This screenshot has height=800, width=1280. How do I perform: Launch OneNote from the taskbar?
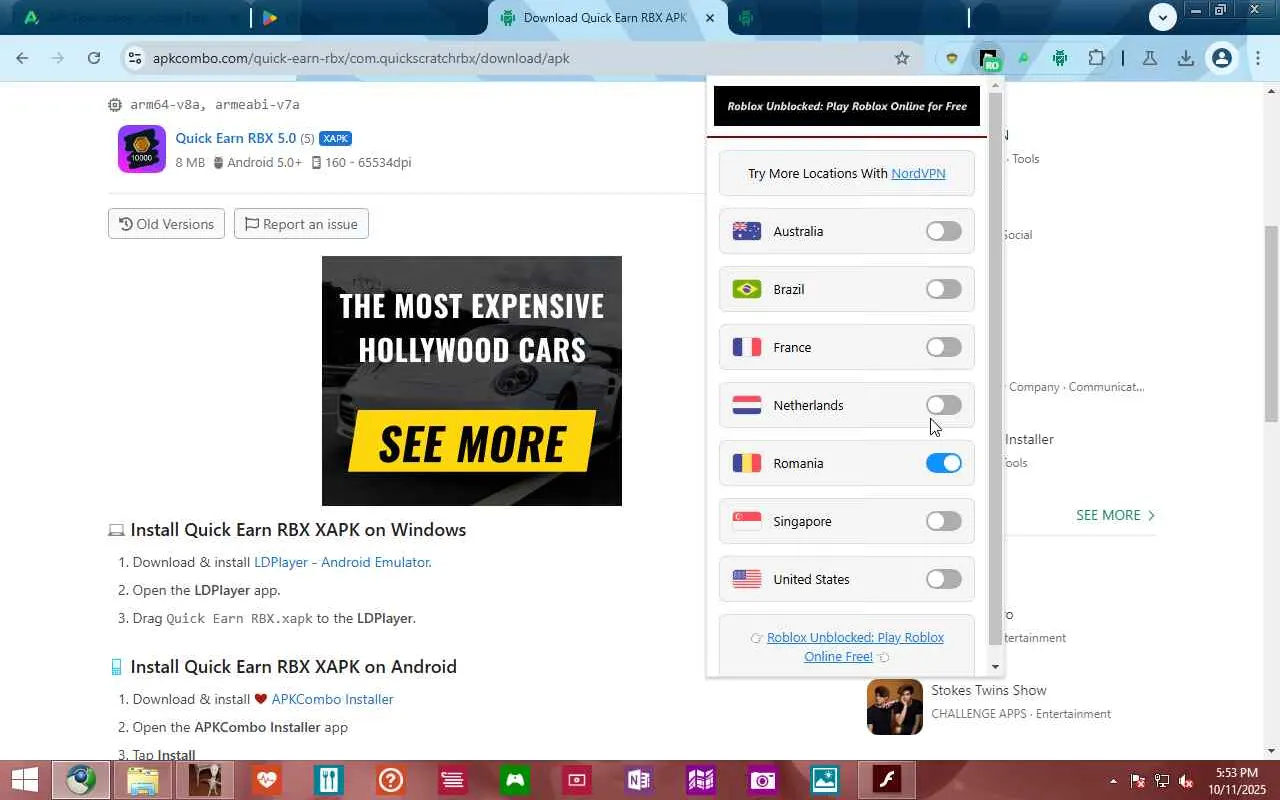[639, 780]
